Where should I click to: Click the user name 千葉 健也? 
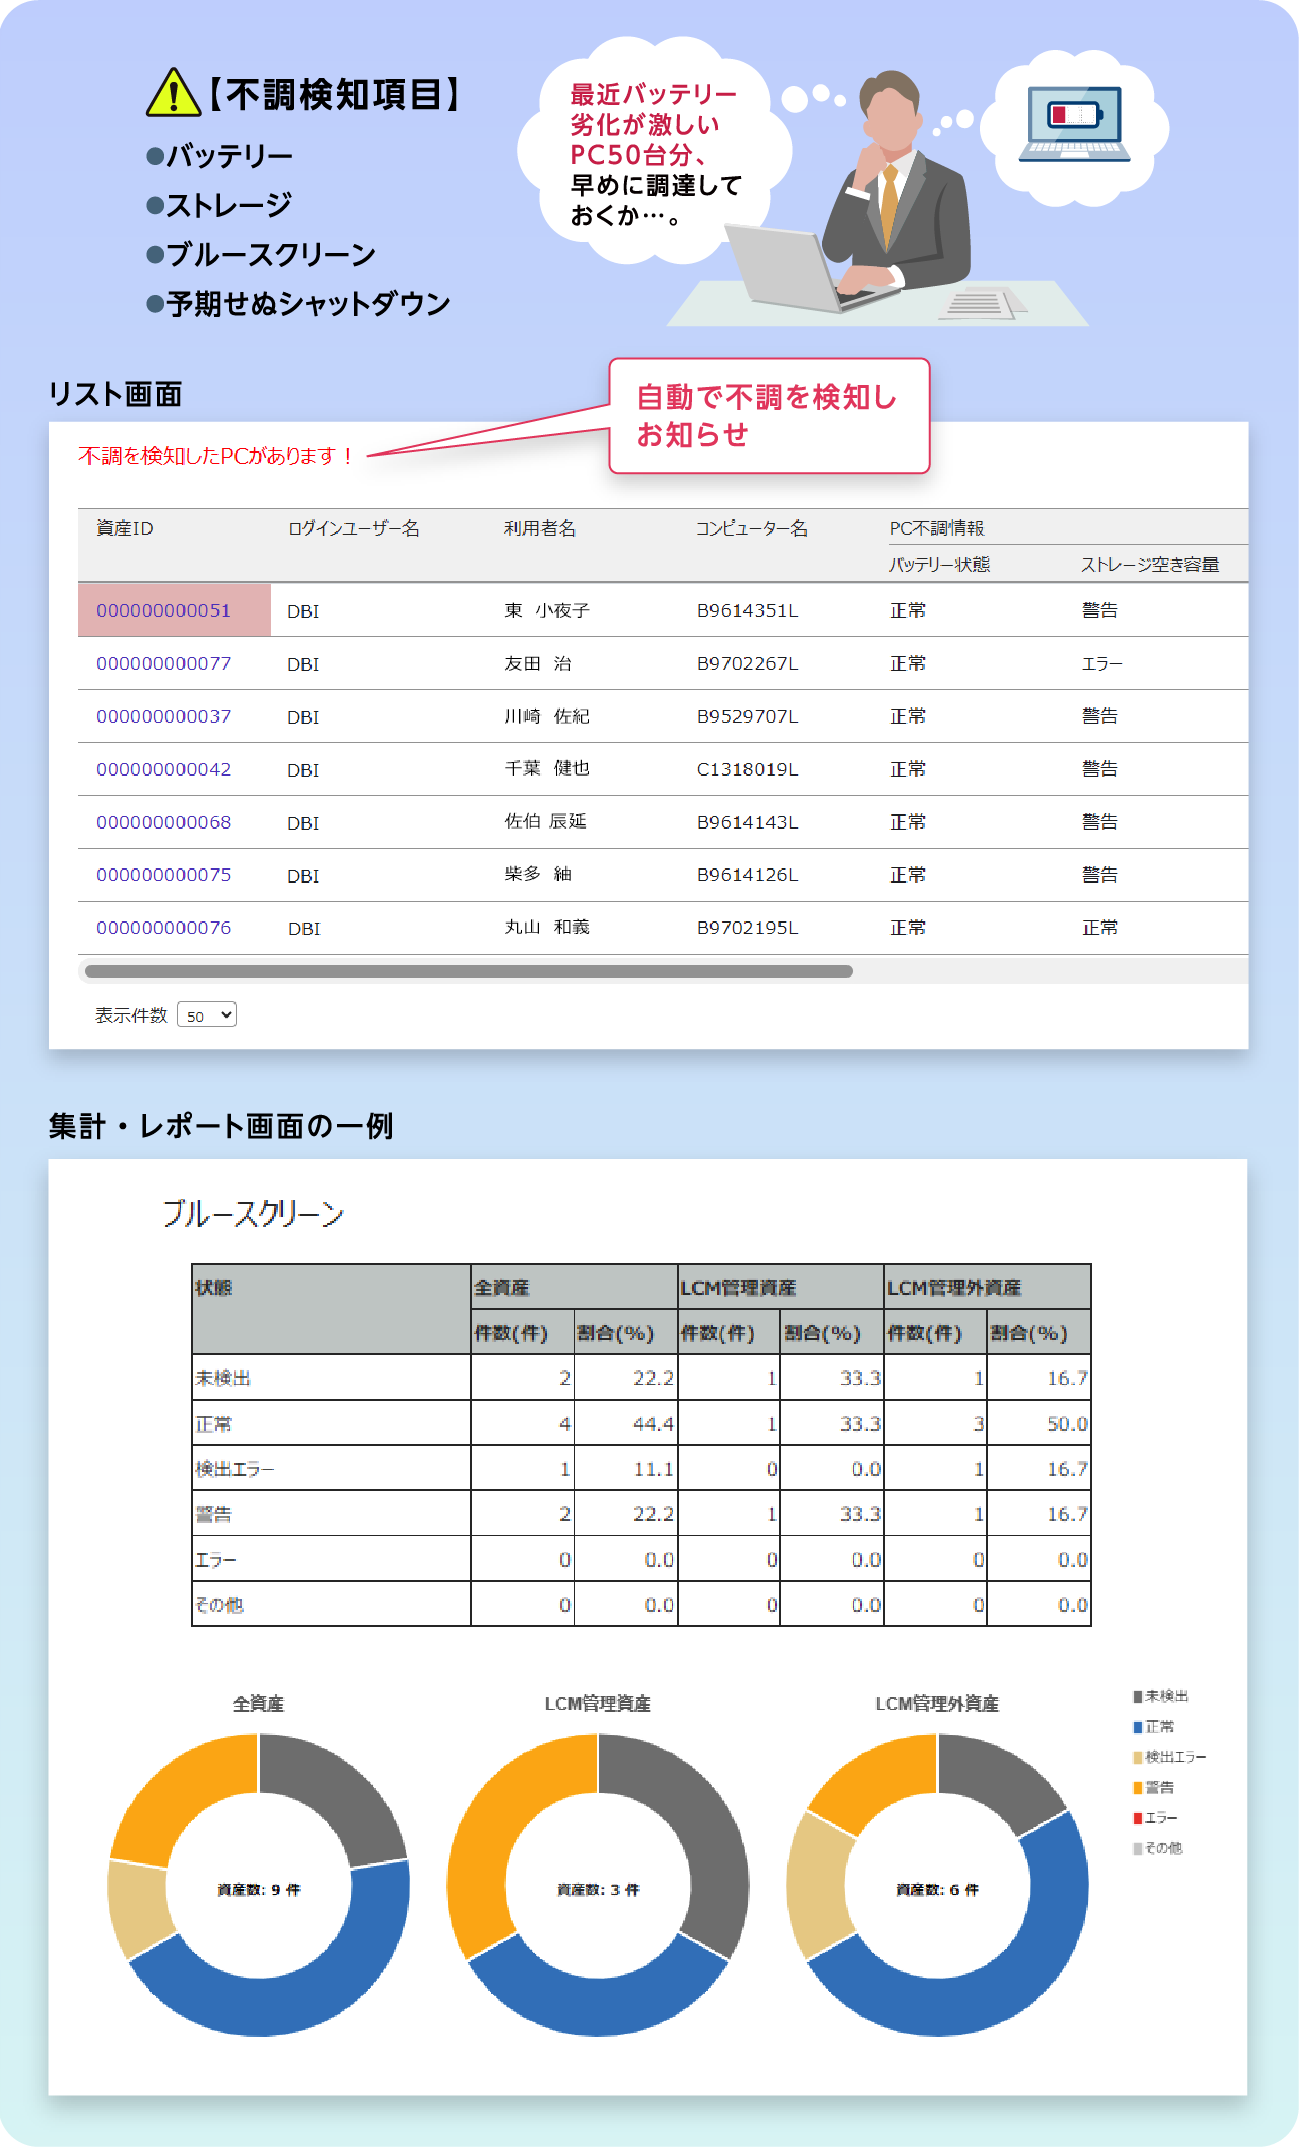[547, 768]
